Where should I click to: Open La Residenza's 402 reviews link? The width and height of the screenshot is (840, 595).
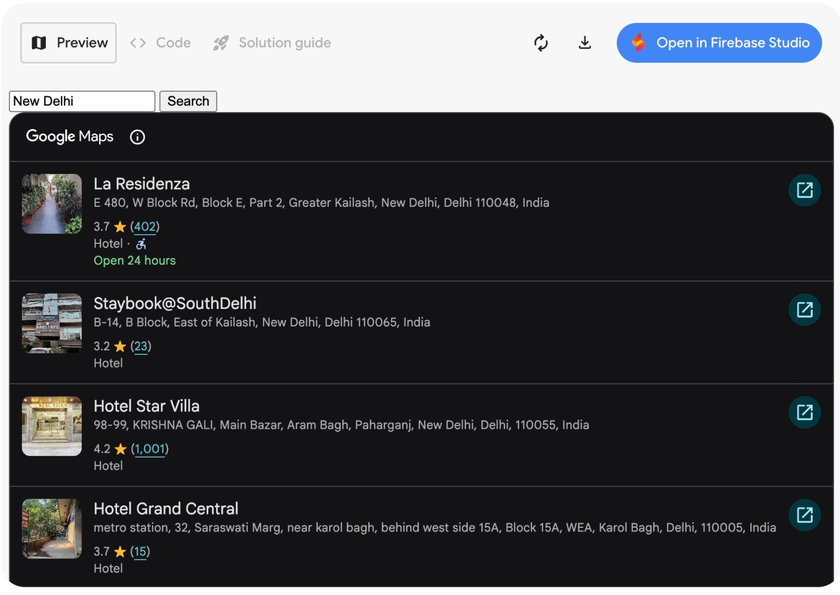pyautogui.click(x=144, y=226)
